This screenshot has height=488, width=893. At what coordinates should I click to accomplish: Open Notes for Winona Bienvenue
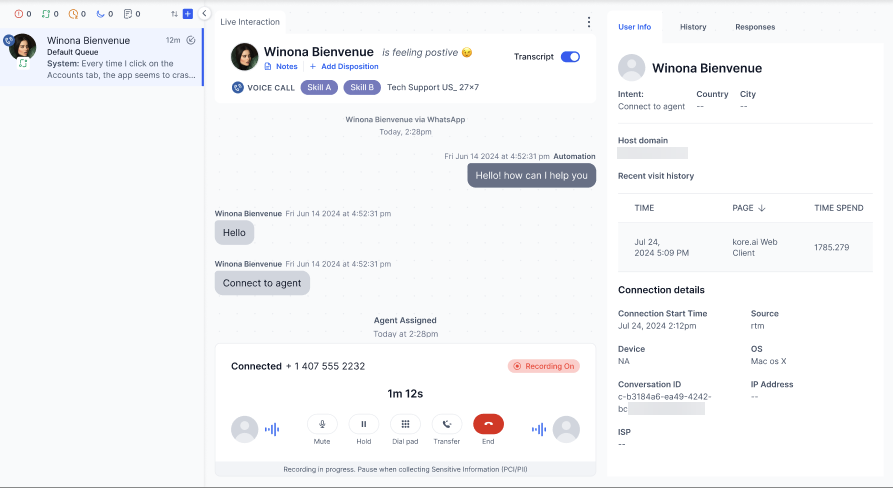point(281,66)
